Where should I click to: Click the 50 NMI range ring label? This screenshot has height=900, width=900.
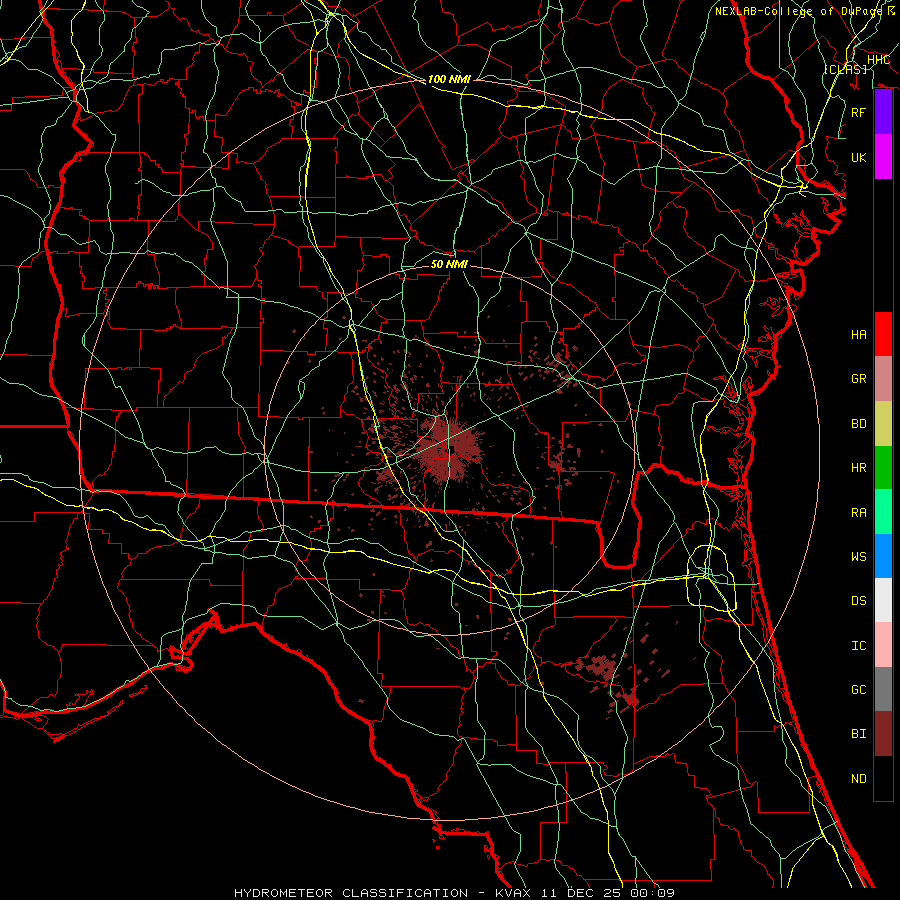(449, 264)
